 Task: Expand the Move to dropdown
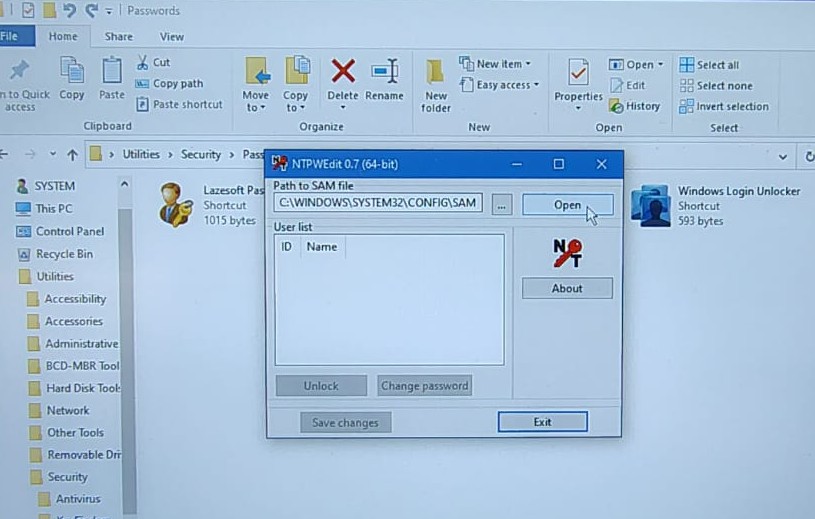click(x=255, y=107)
